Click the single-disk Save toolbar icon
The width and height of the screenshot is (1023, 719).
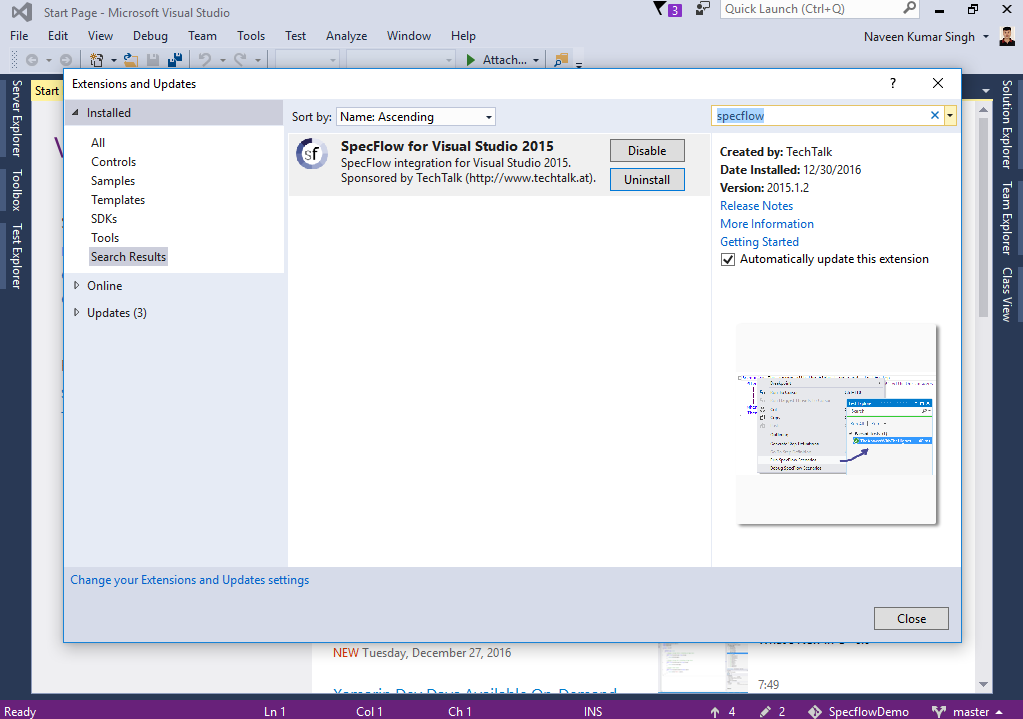[153, 60]
